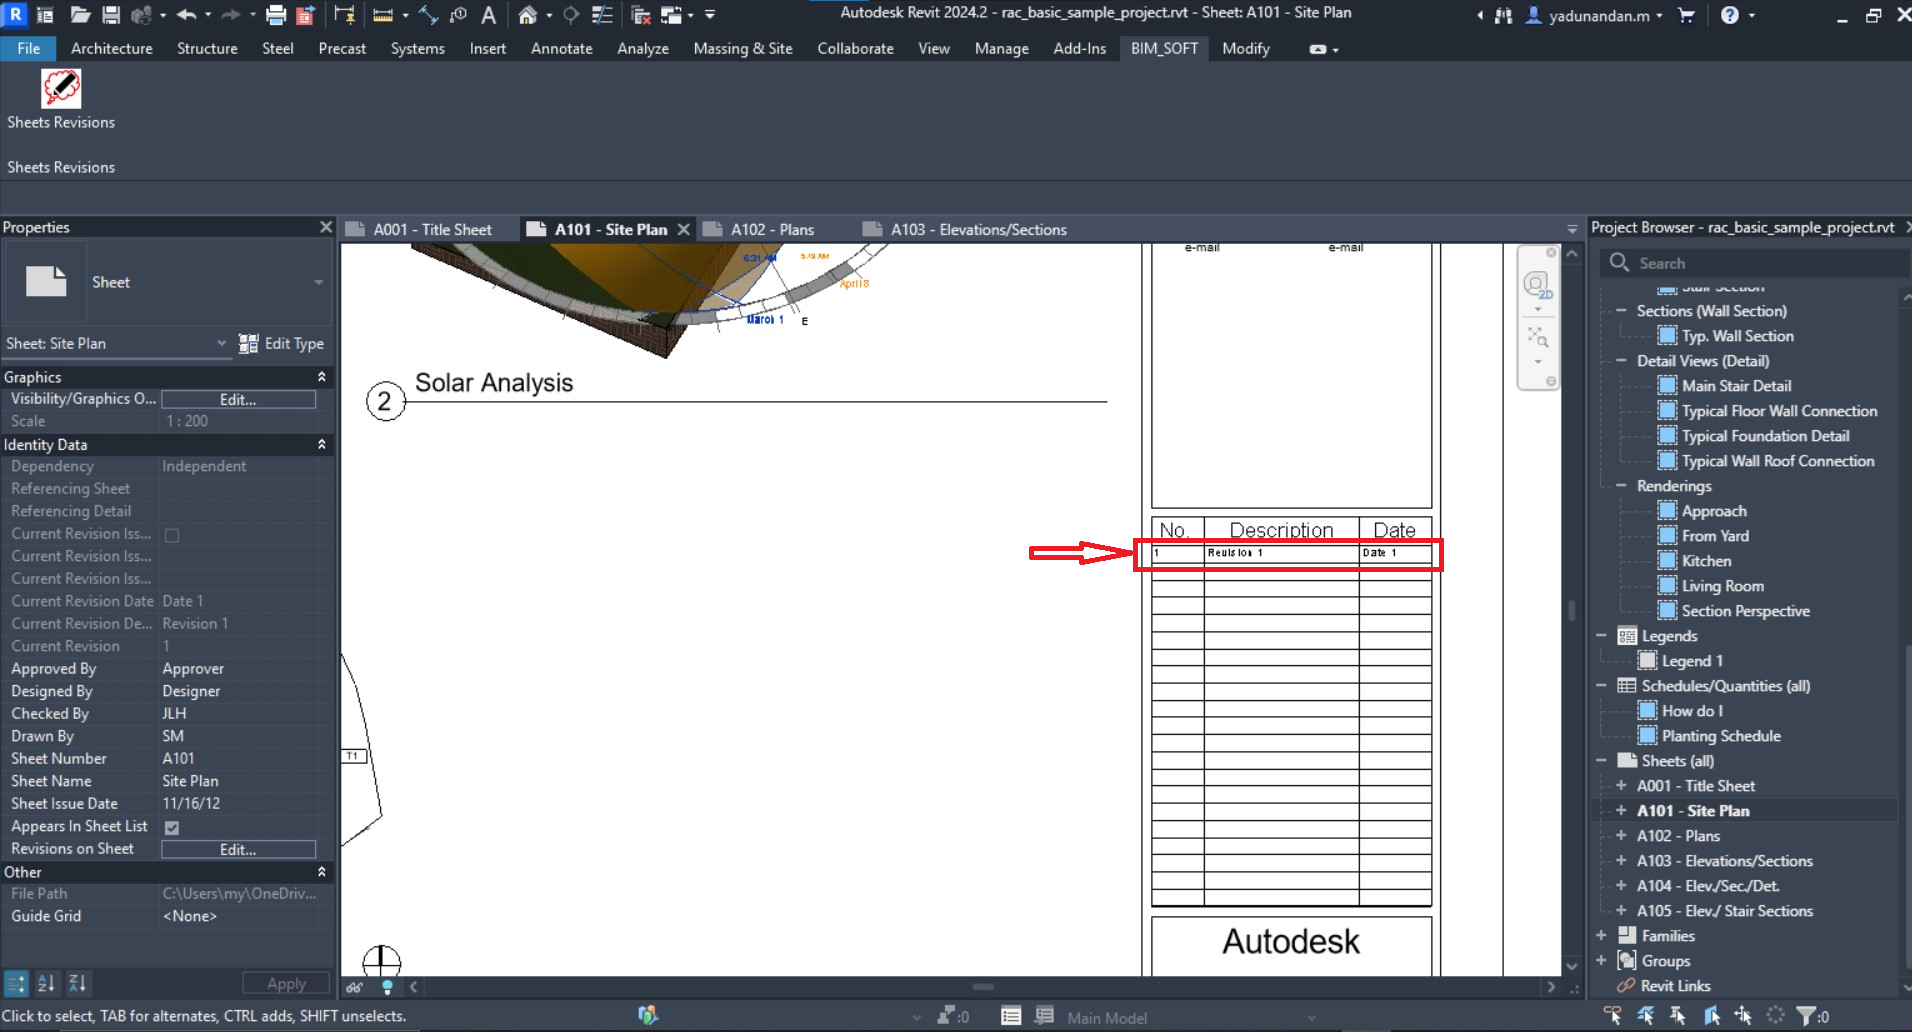Viewport: 1912px width, 1032px height.
Task: Collapse the Sheets (all) tree node
Action: coord(1602,761)
